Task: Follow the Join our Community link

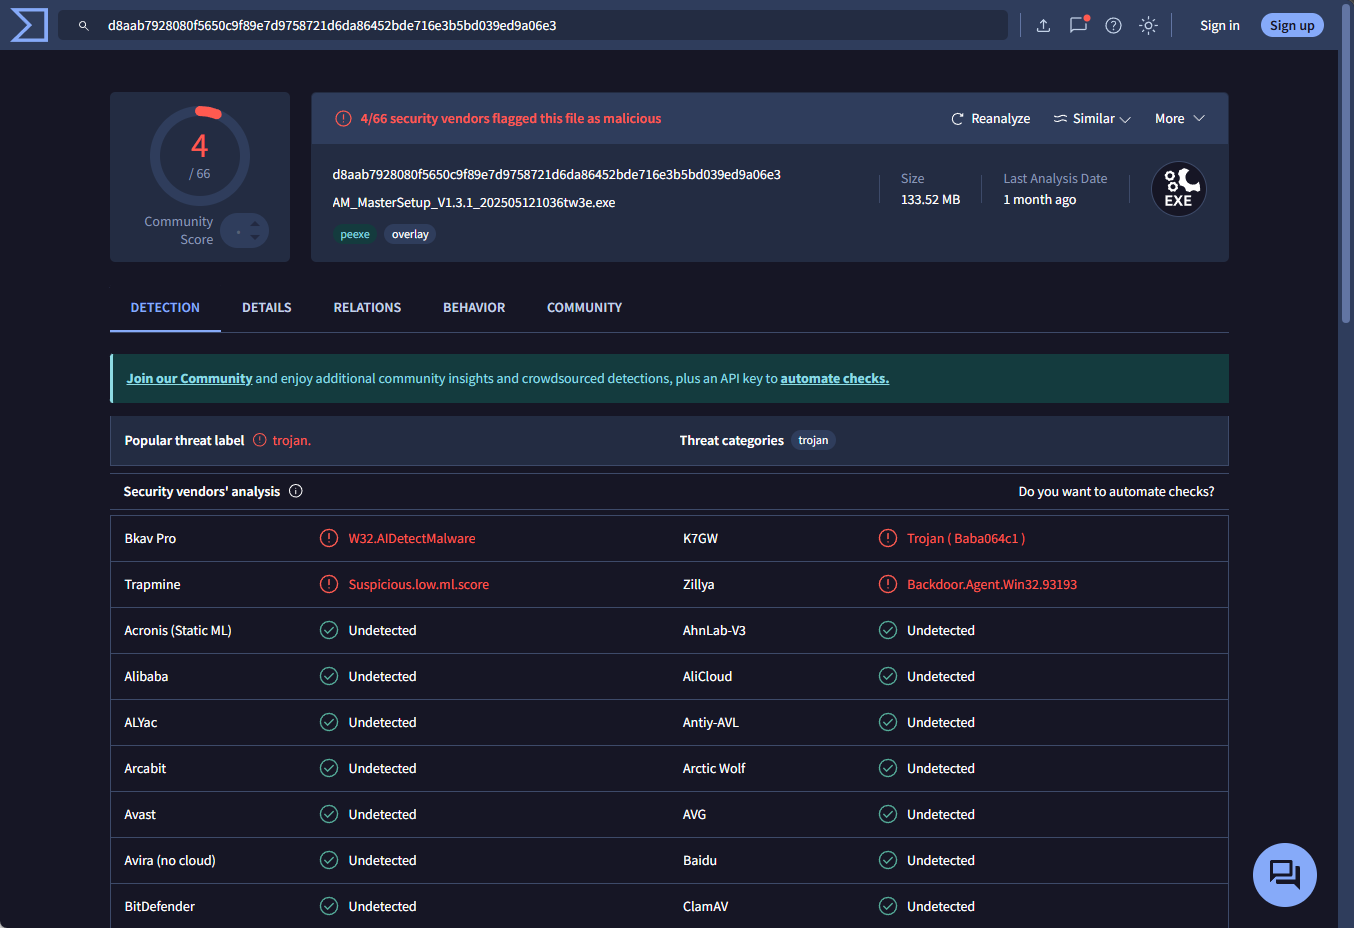Action: (189, 379)
